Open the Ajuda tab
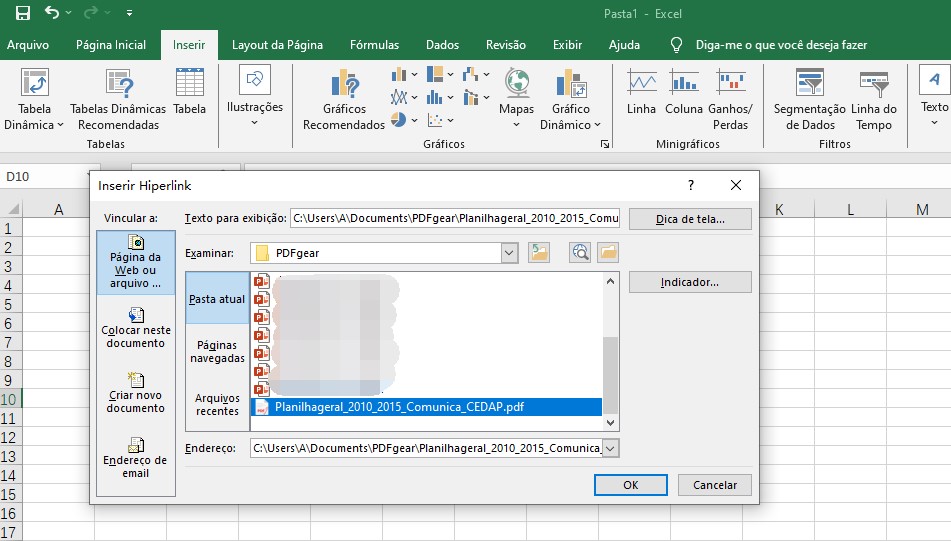The width and height of the screenshot is (951, 541). pyautogui.click(x=624, y=45)
